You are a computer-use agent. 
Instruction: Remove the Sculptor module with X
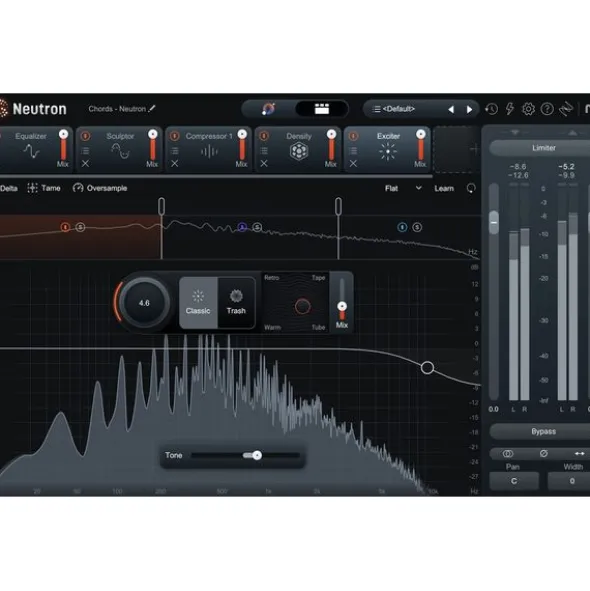(x=86, y=164)
